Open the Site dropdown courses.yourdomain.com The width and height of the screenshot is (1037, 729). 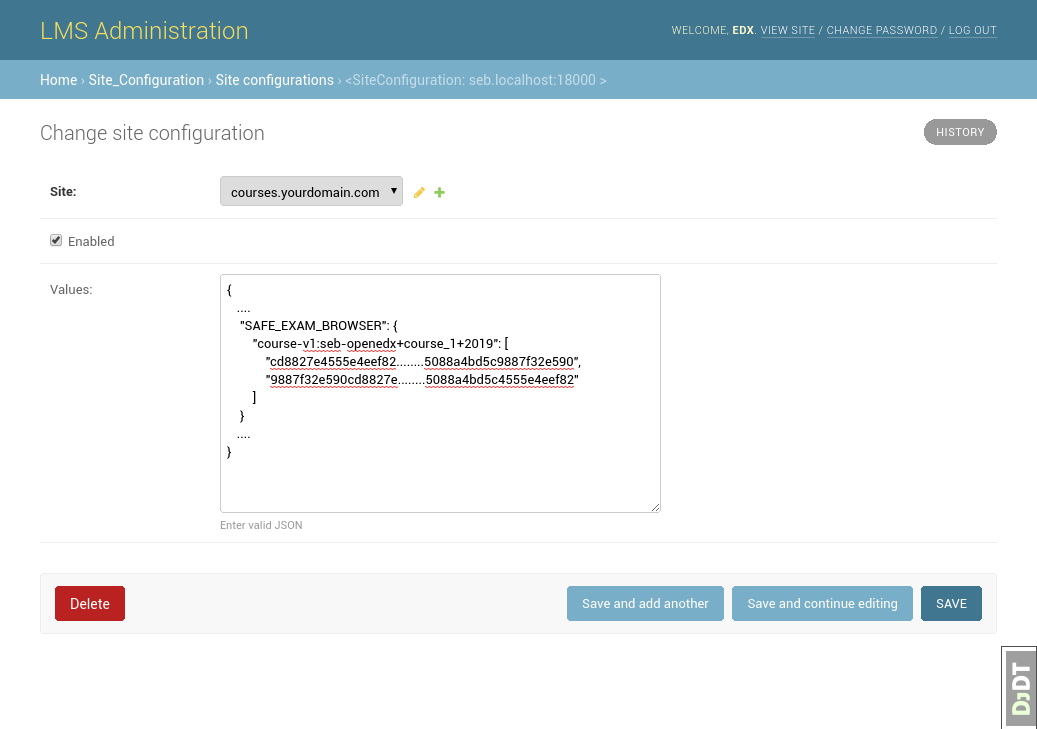(311, 191)
